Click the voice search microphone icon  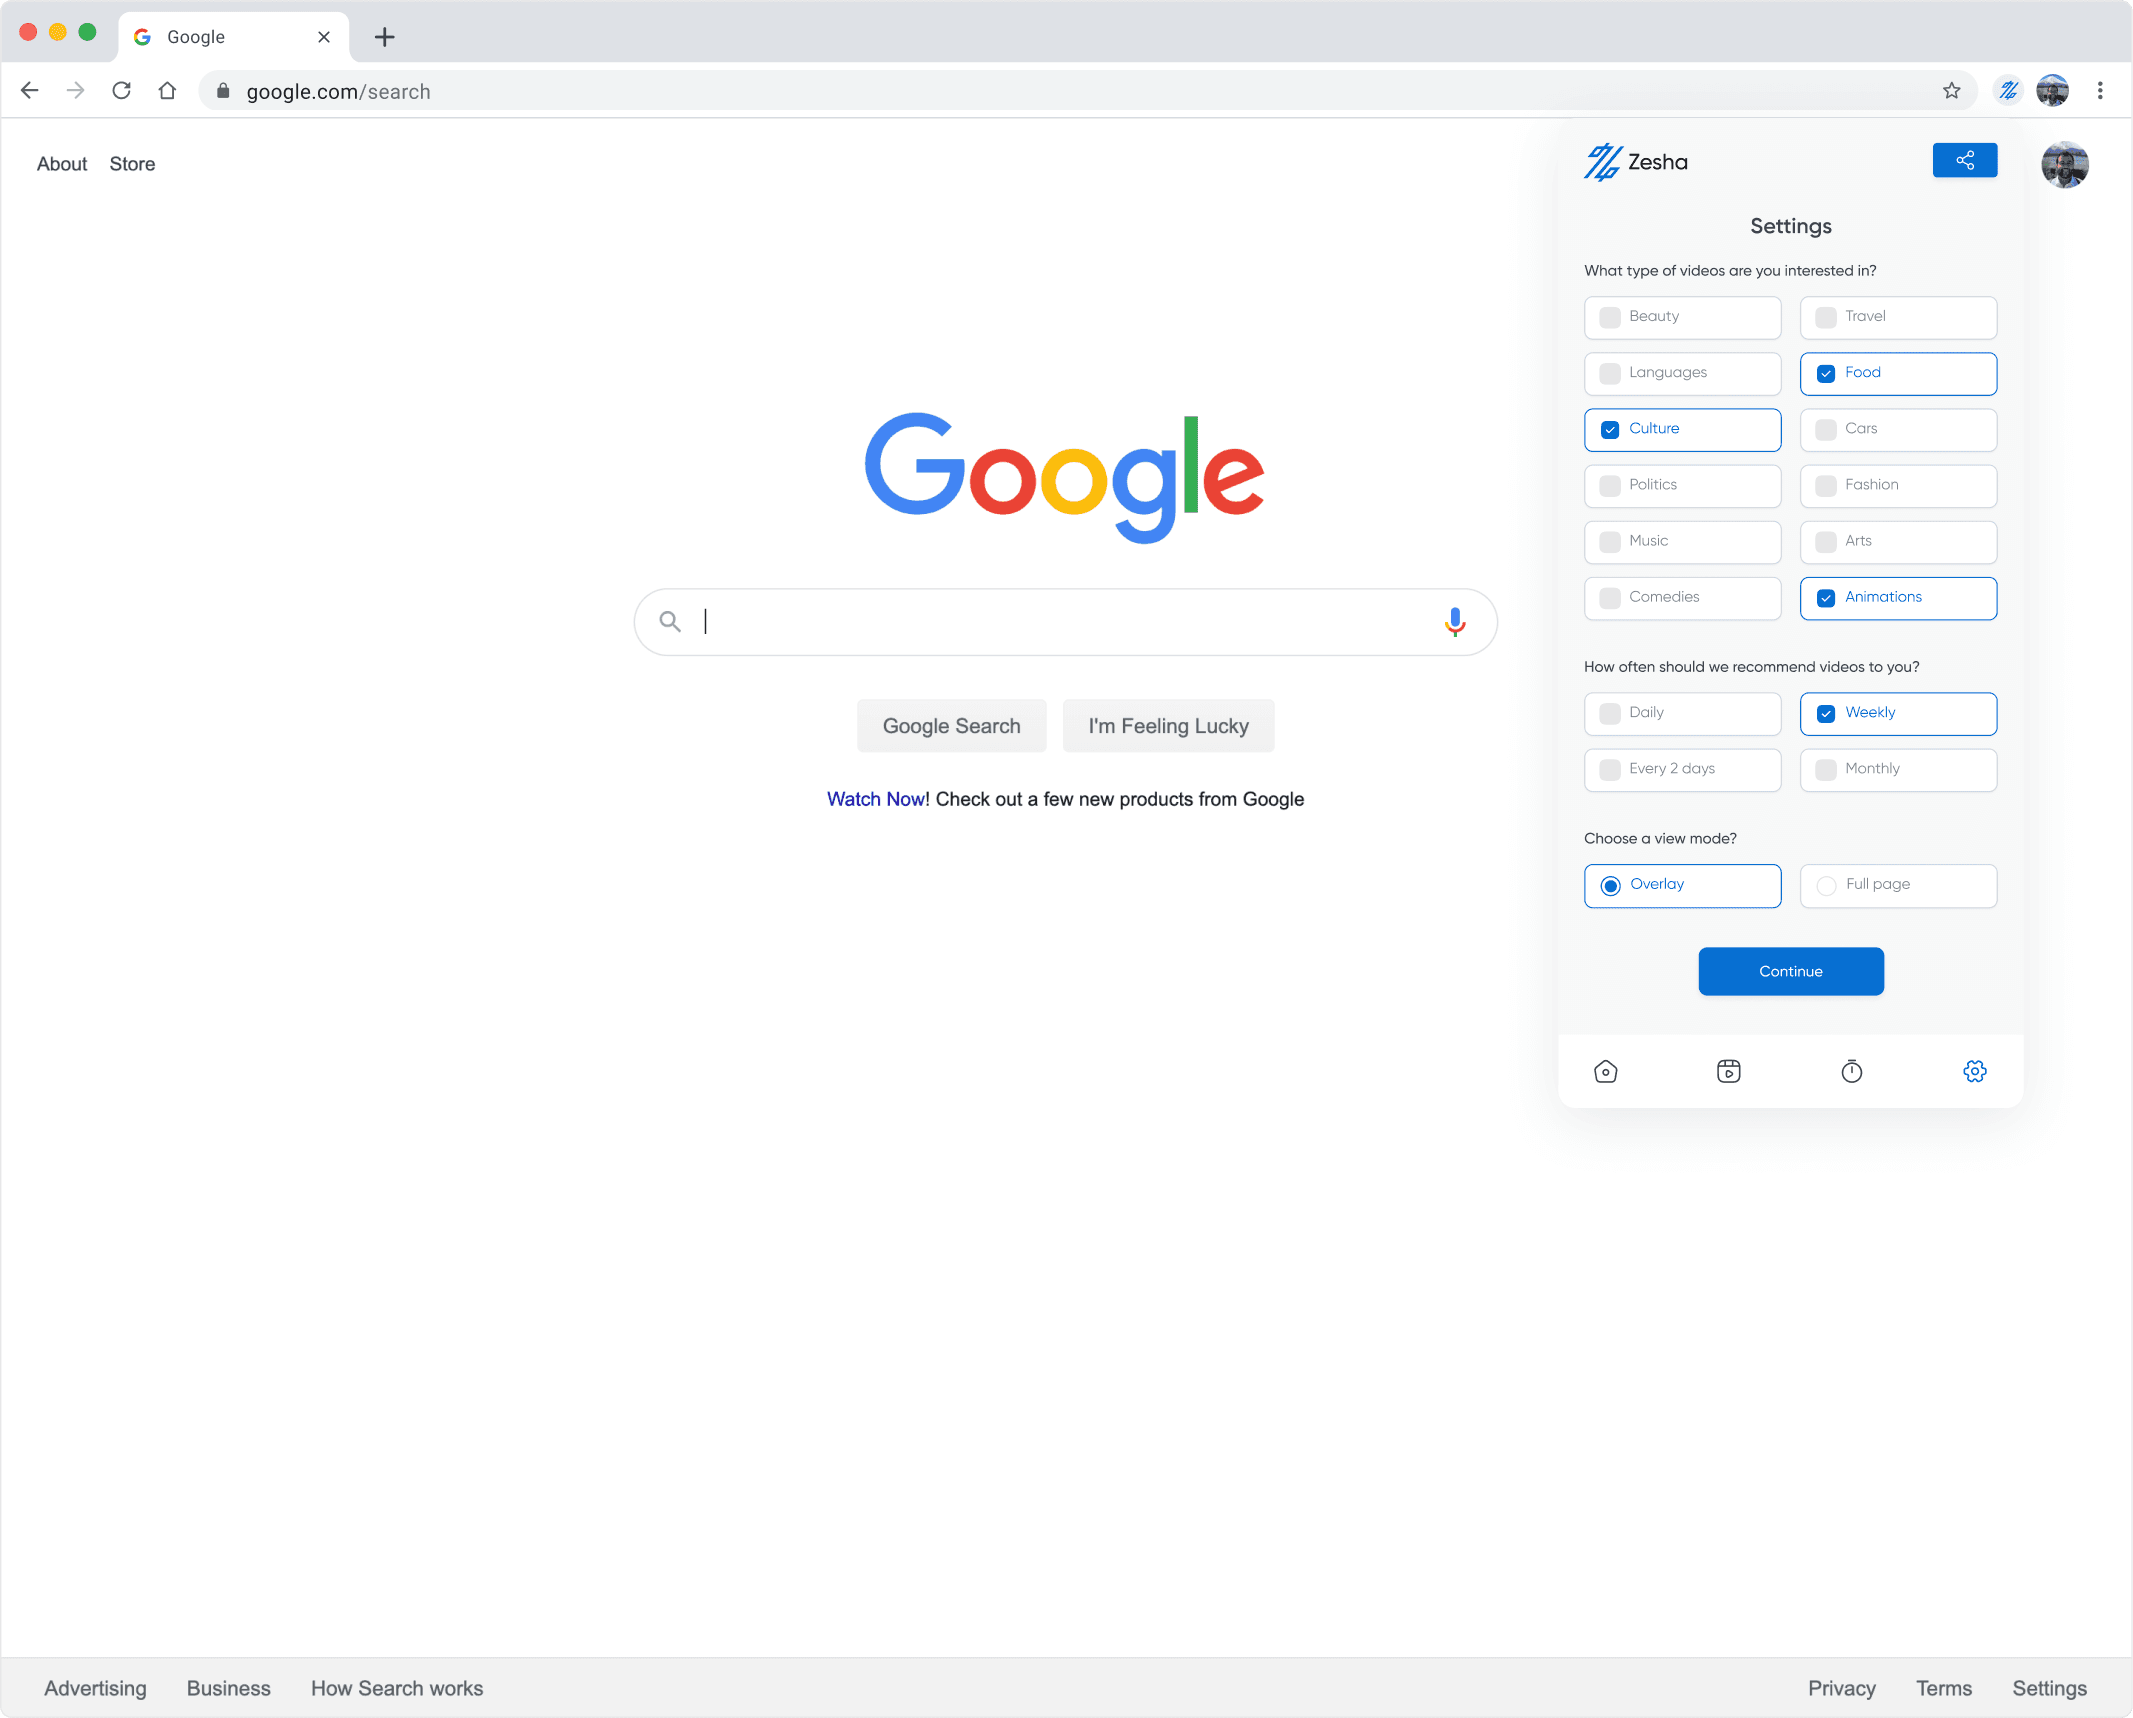tap(1454, 622)
